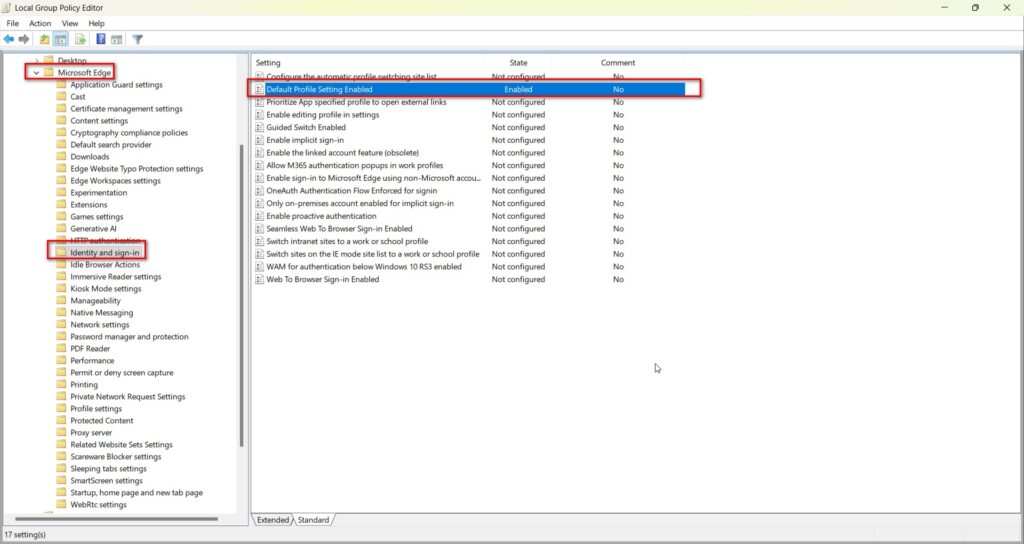1024x544 pixels.
Task: Select Web To Browser Sign-in Enabled policy
Action: pos(322,280)
